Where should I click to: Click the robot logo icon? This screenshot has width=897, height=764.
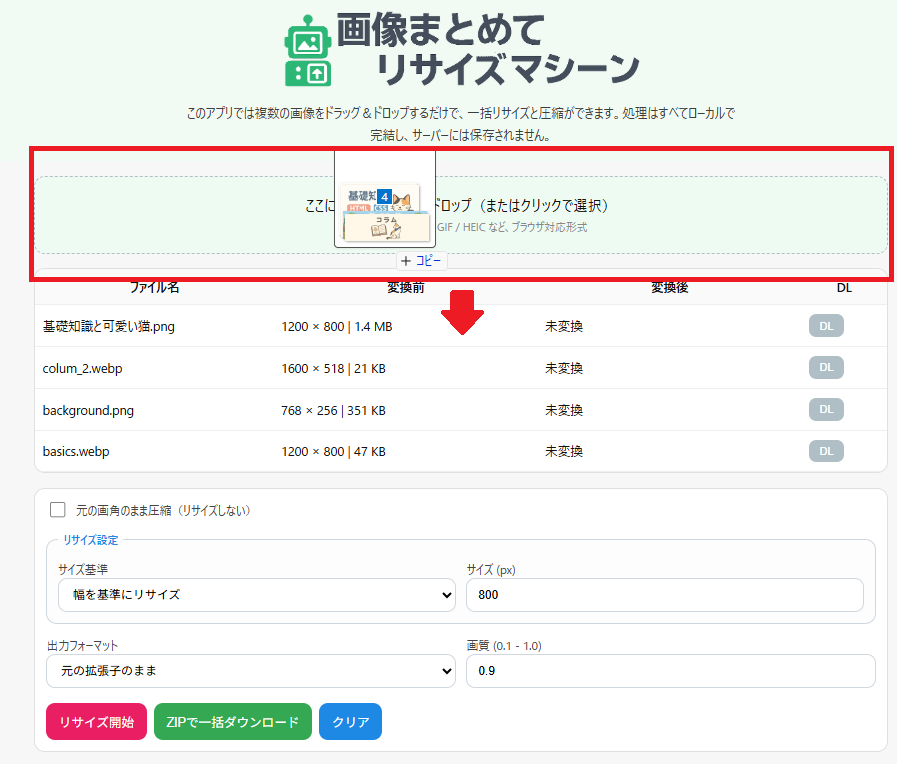(307, 50)
